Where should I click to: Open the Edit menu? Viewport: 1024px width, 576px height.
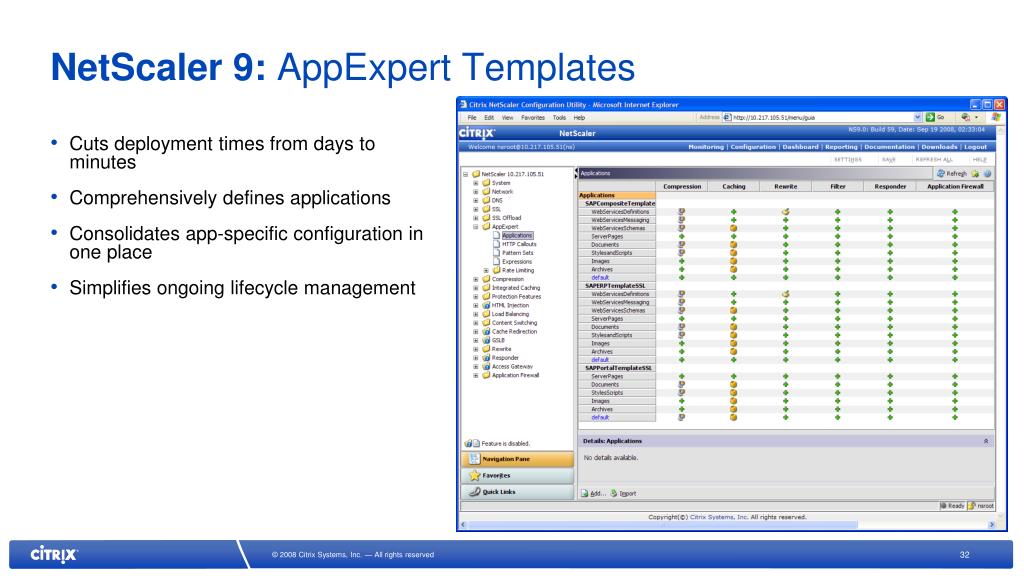(489, 118)
